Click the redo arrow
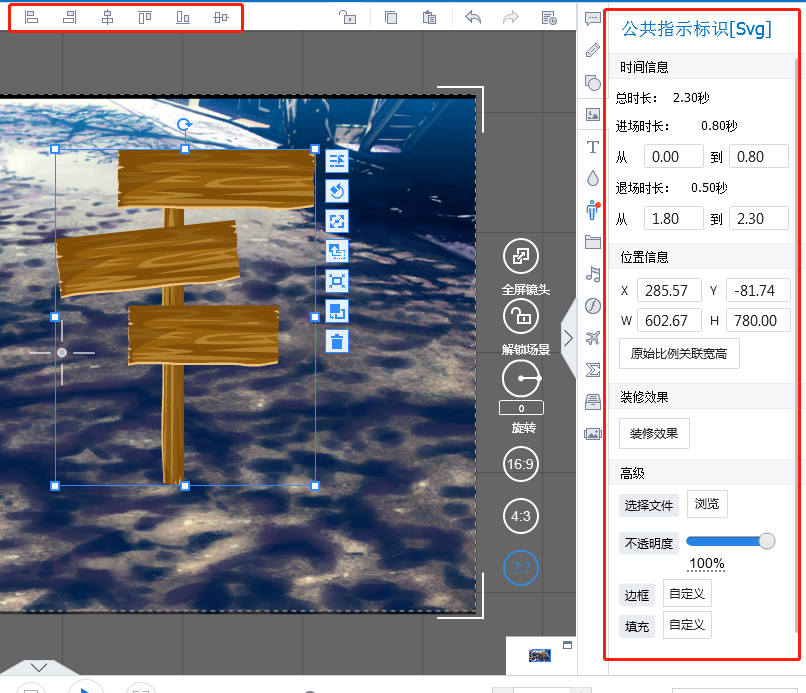This screenshot has width=806, height=693. tap(510, 17)
